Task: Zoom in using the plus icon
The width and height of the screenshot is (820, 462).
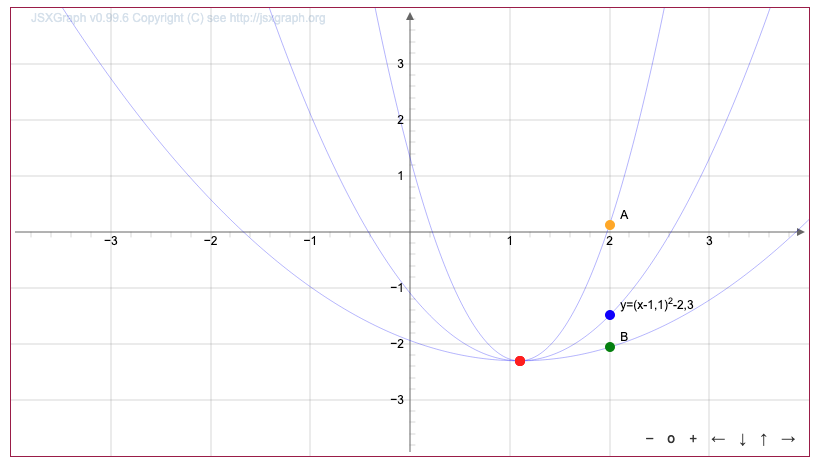Action: click(693, 439)
